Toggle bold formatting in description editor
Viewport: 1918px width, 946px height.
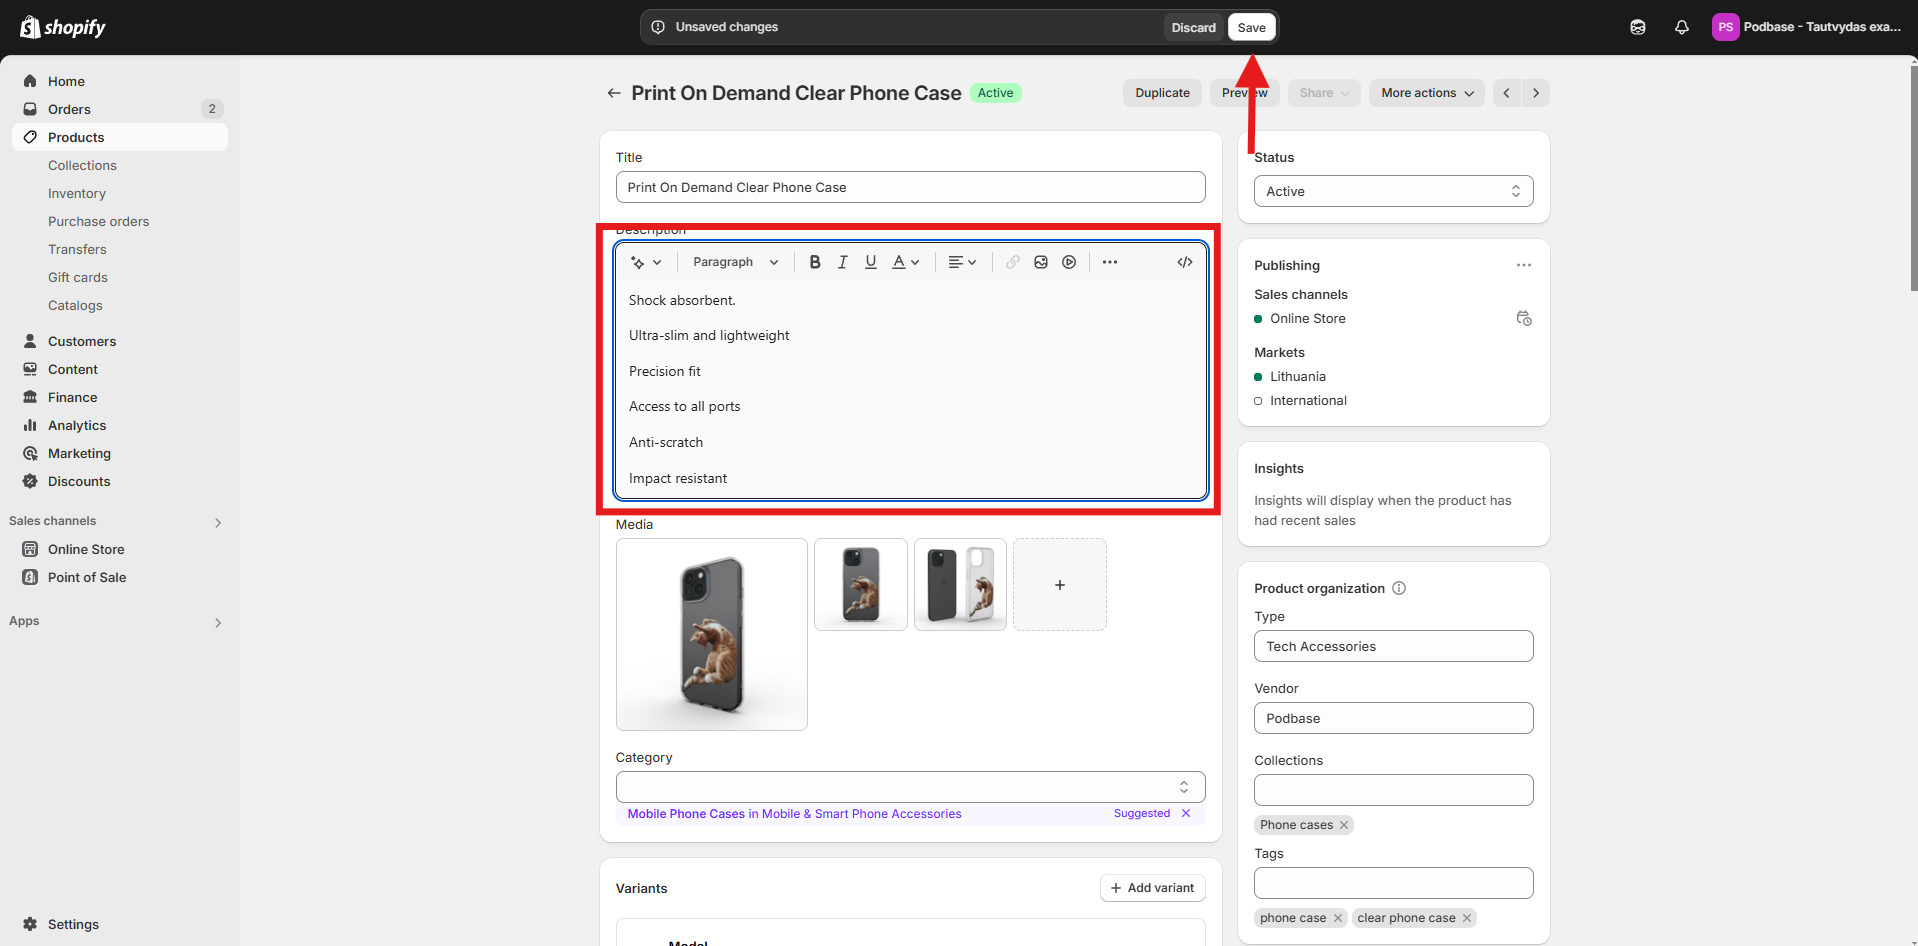[x=815, y=262]
